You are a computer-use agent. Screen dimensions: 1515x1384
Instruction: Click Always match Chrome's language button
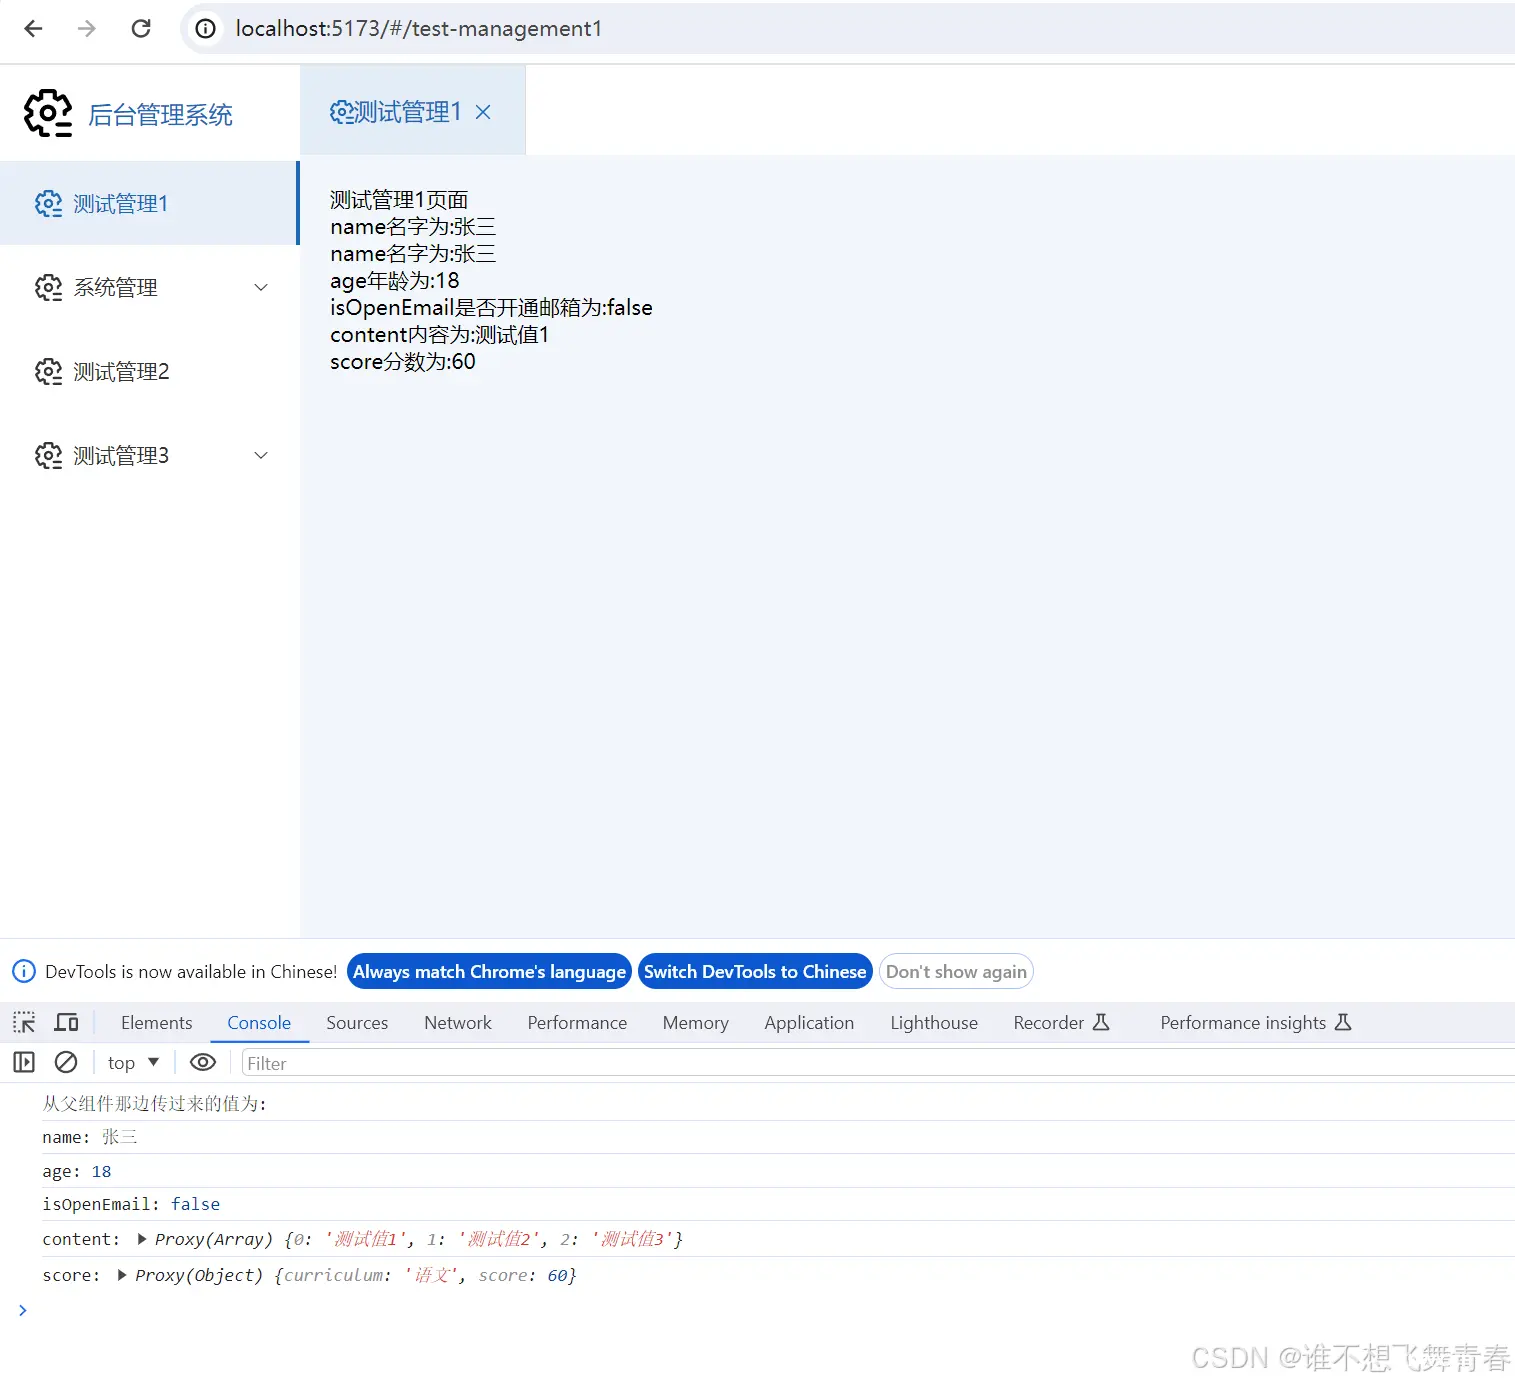pos(489,971)
